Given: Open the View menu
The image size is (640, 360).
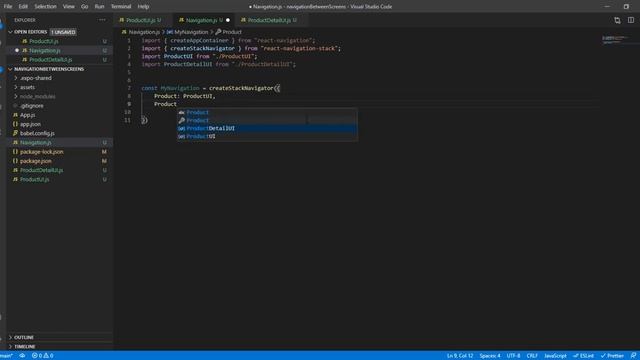Looking at the screenshot, I should click(x=69, y=7).
